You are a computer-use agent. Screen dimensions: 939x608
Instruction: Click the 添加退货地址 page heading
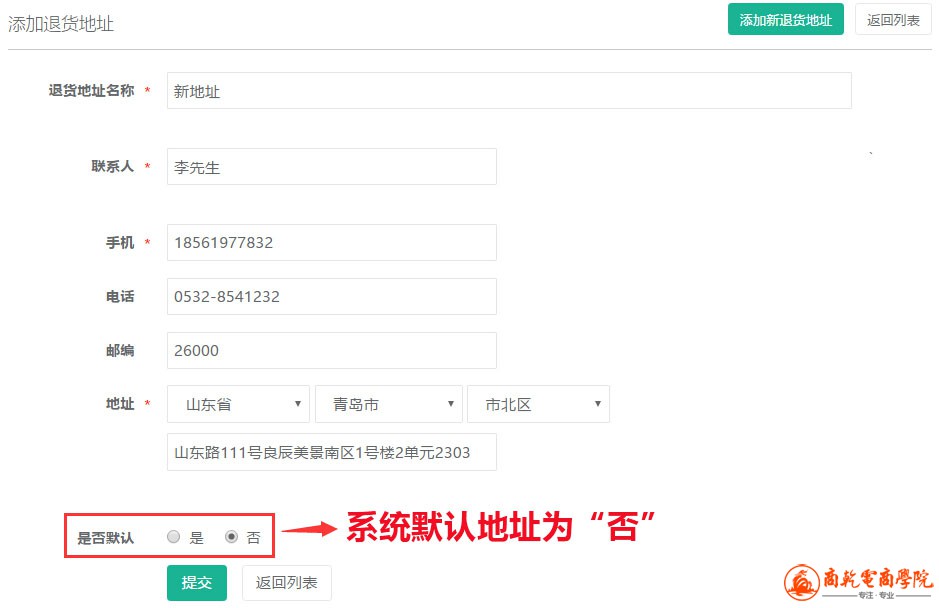point(61,23)
